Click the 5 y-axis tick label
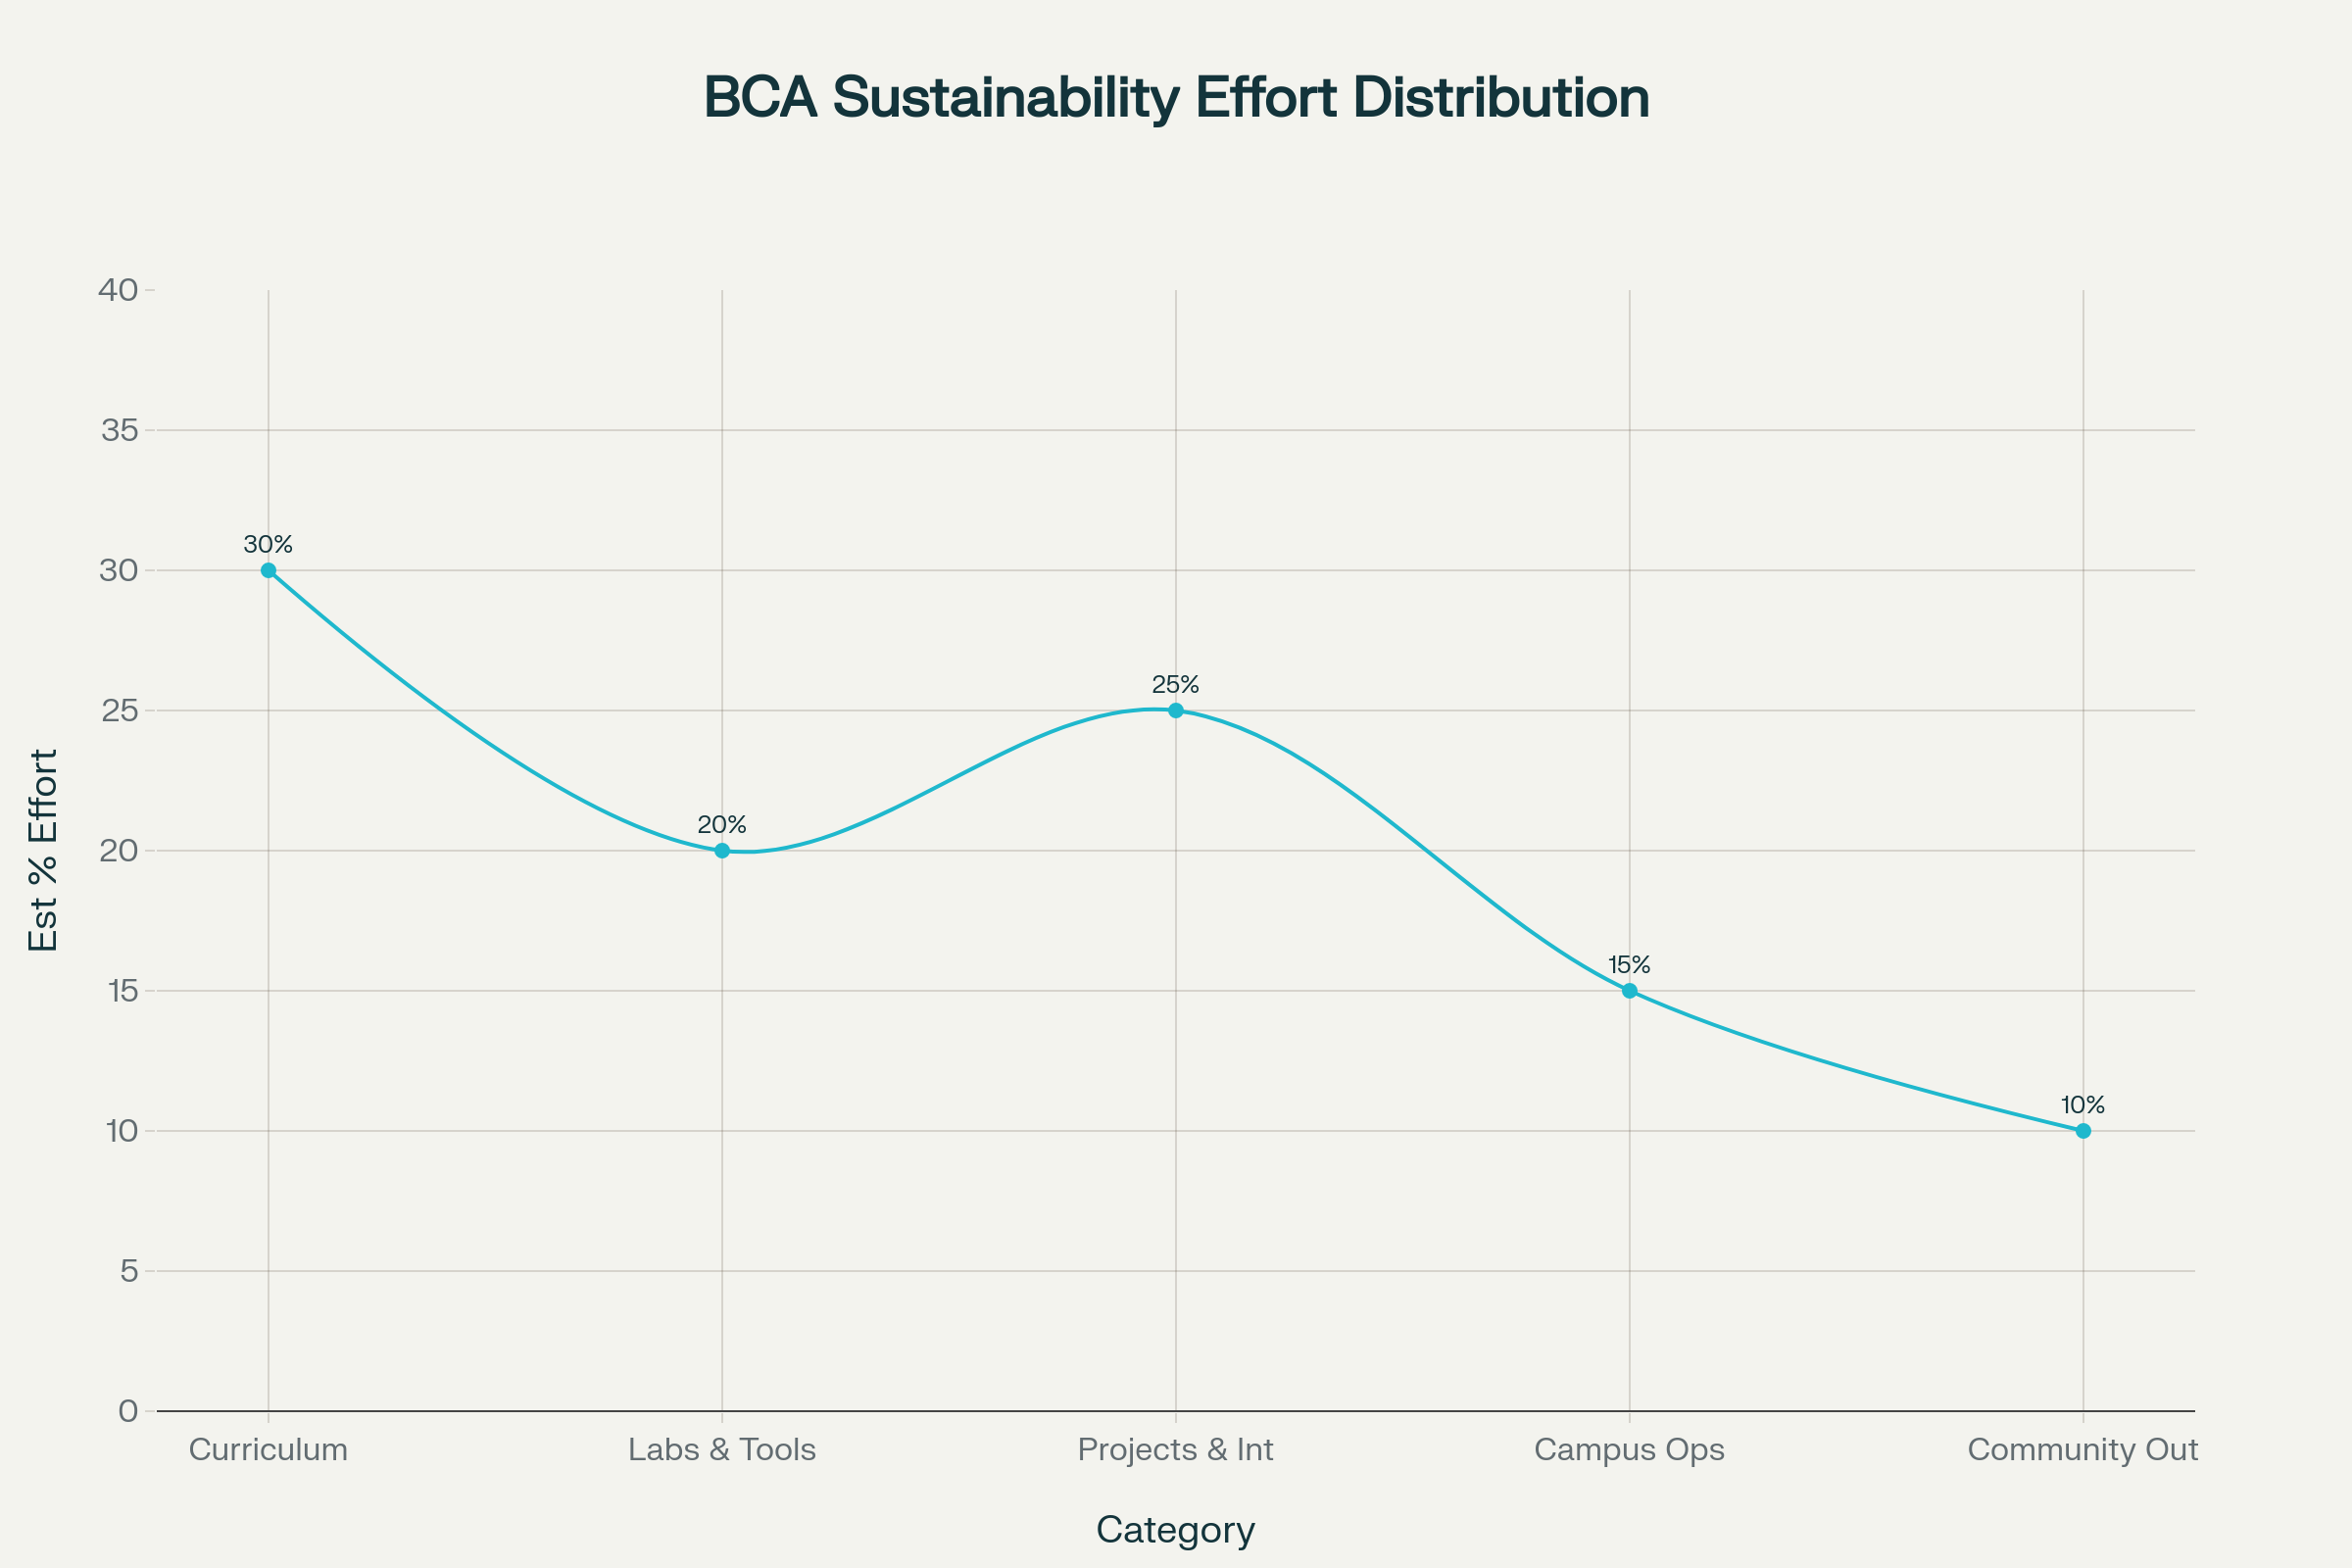Viewport: 2352px width, 1568px height. [128, 1272]
